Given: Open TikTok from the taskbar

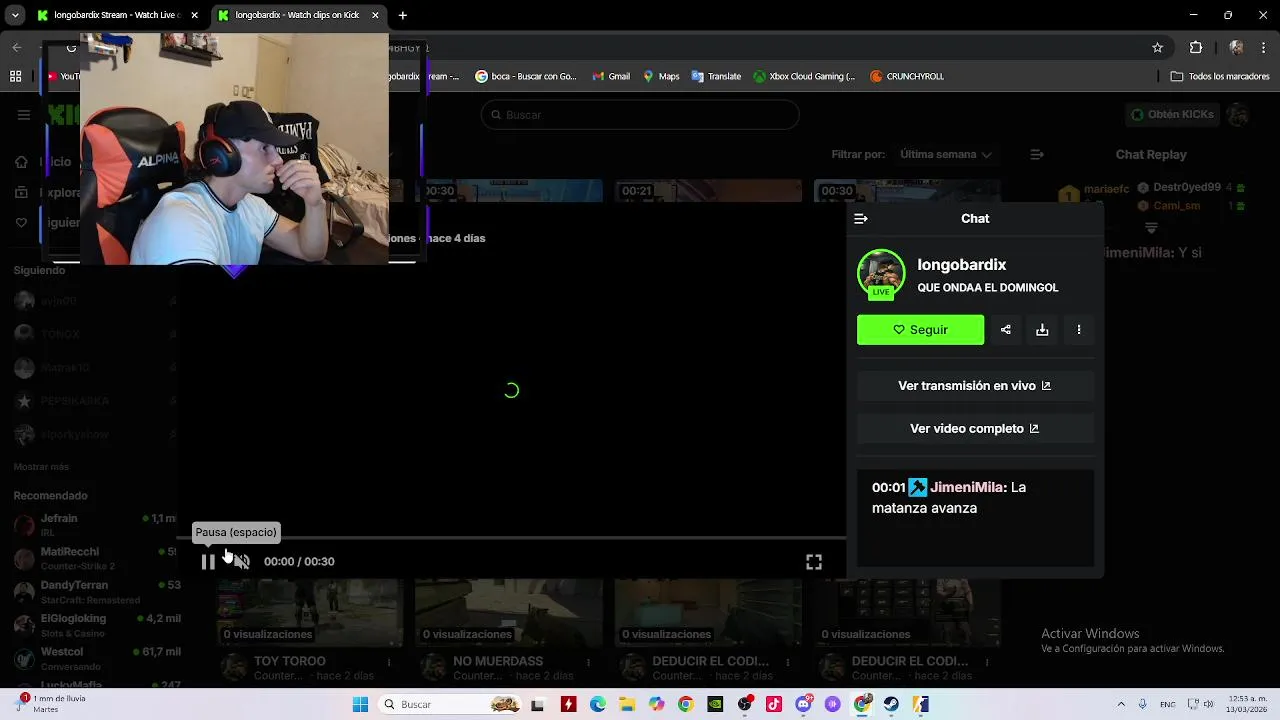Looking at the screenshot, I should tap(774, 705).
